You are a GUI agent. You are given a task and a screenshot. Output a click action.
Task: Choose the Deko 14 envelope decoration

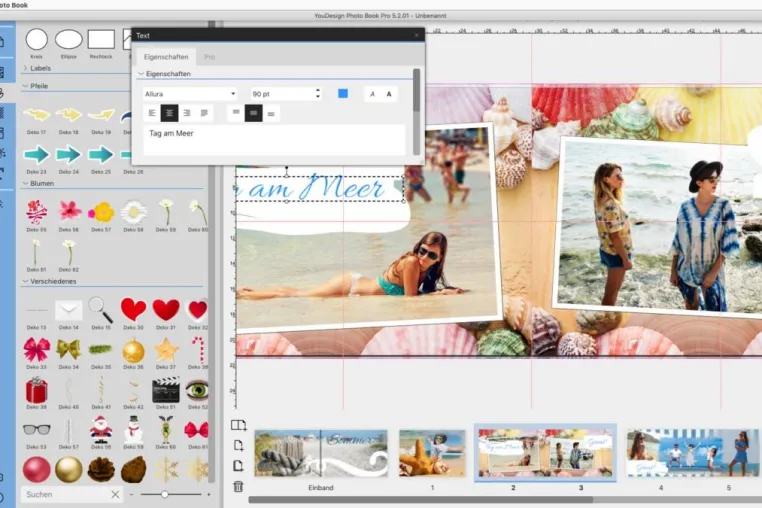pos(69,310)
